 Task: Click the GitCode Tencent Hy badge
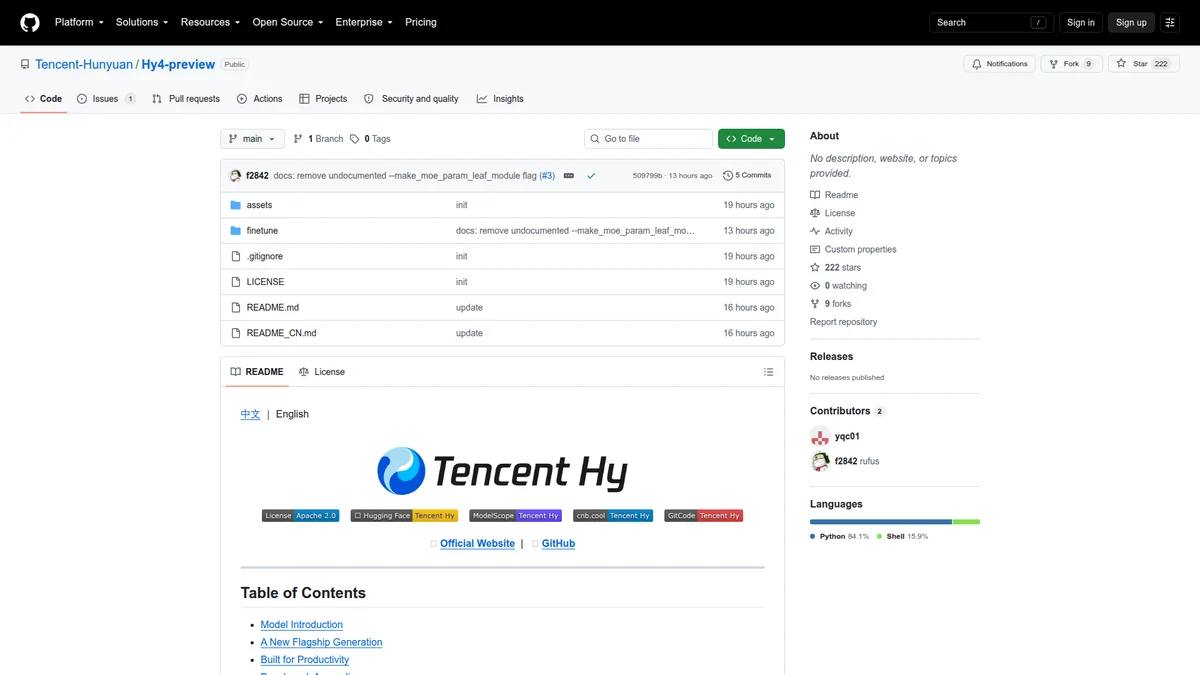[704, 516]
